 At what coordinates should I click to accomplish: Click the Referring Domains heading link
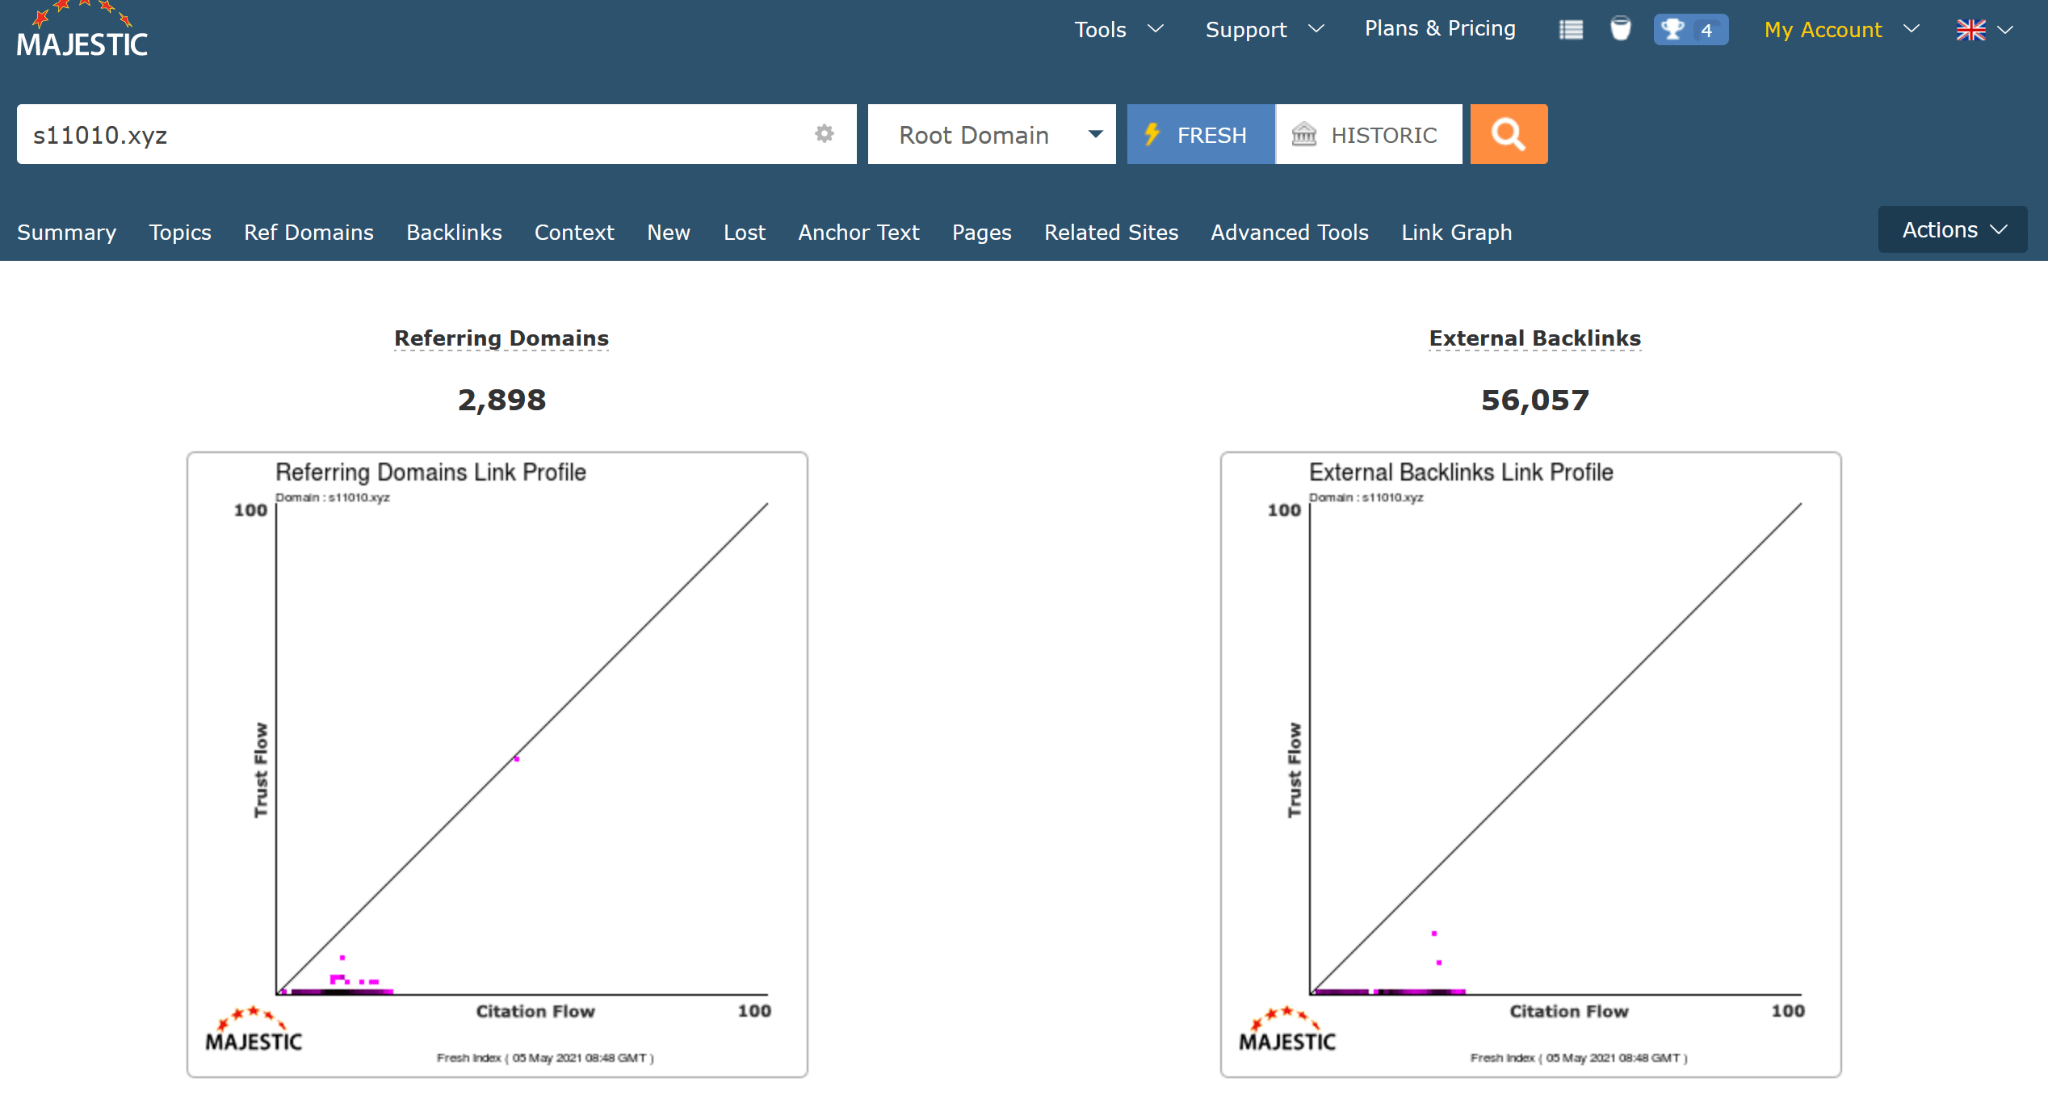coord(501,338)
